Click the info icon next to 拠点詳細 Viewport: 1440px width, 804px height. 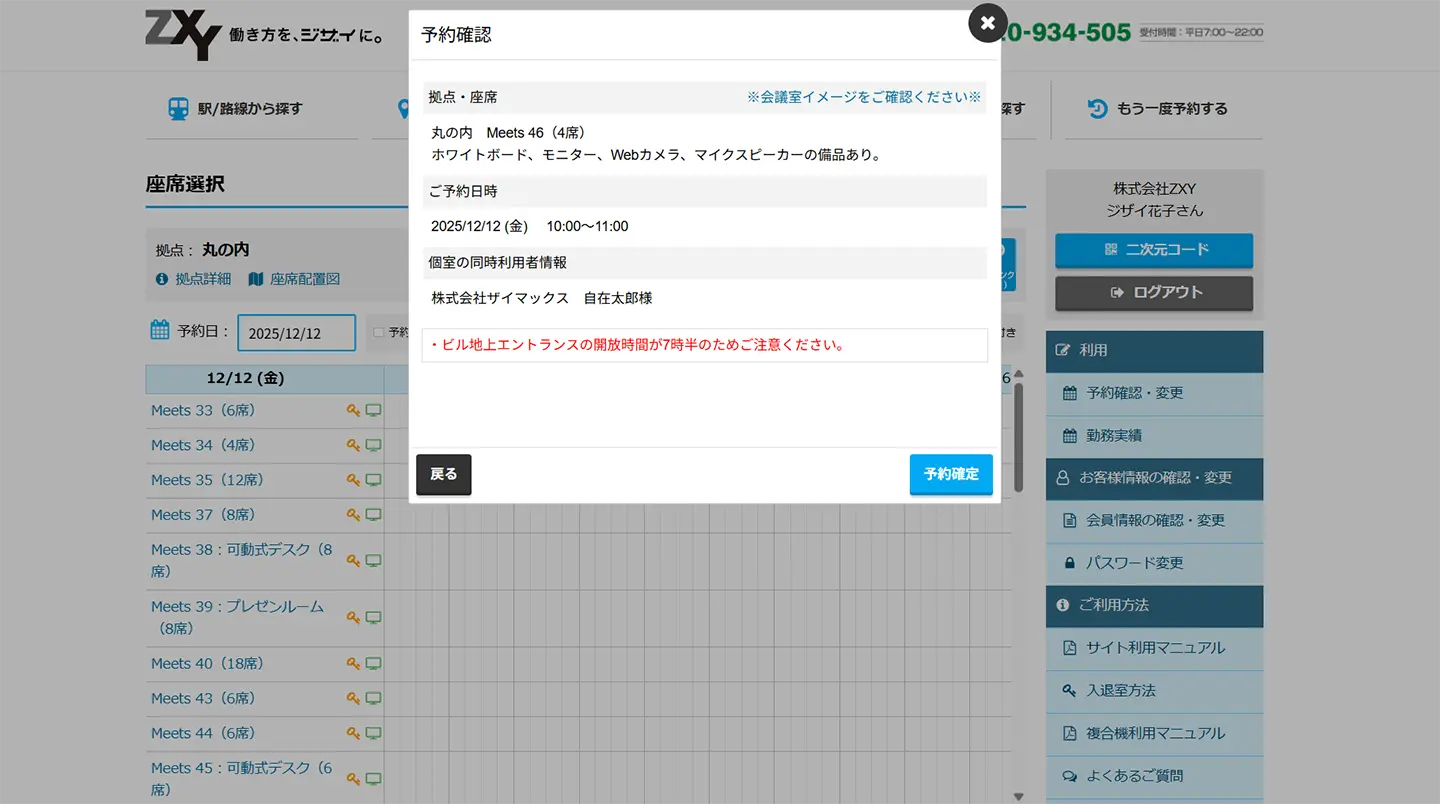[161, 279]
